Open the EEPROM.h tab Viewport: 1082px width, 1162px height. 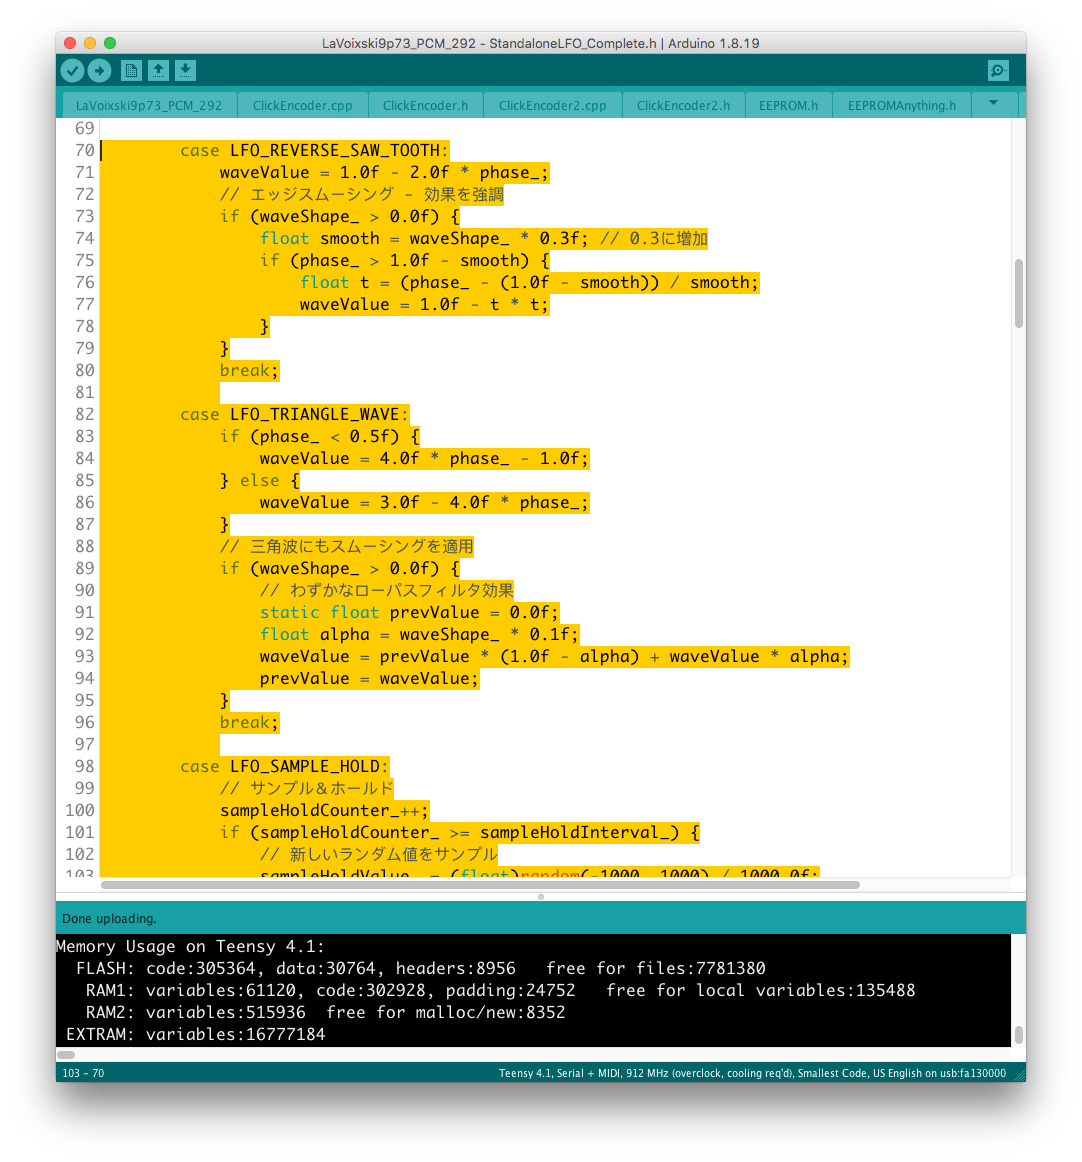click(788, 105)
